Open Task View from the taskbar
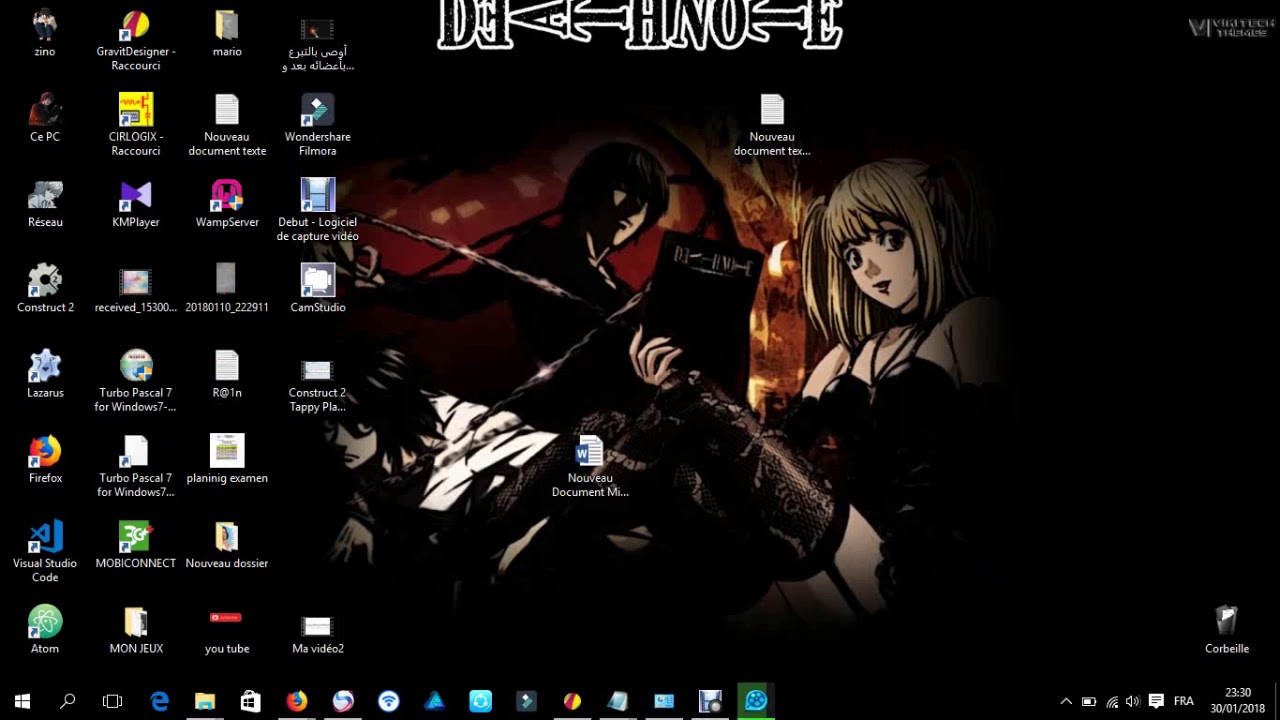Viewport: 1280px width, 720px height. (x=113, y=701)
